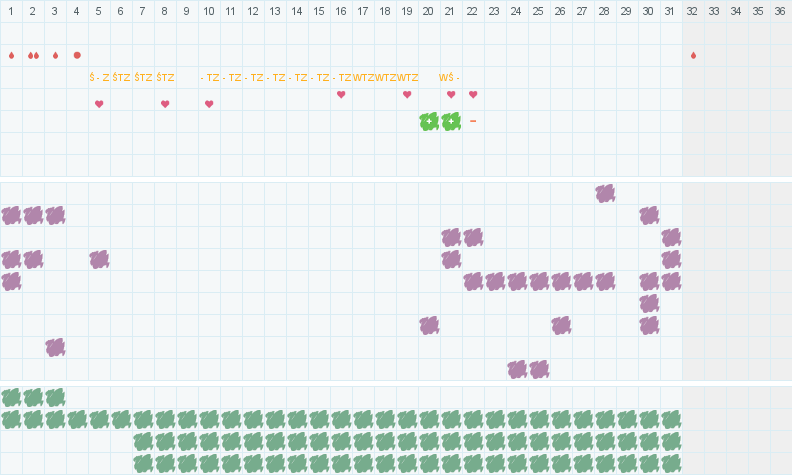Click the purple mark on day 5
This screenshot has width=792, height=475.
point(99,259)
